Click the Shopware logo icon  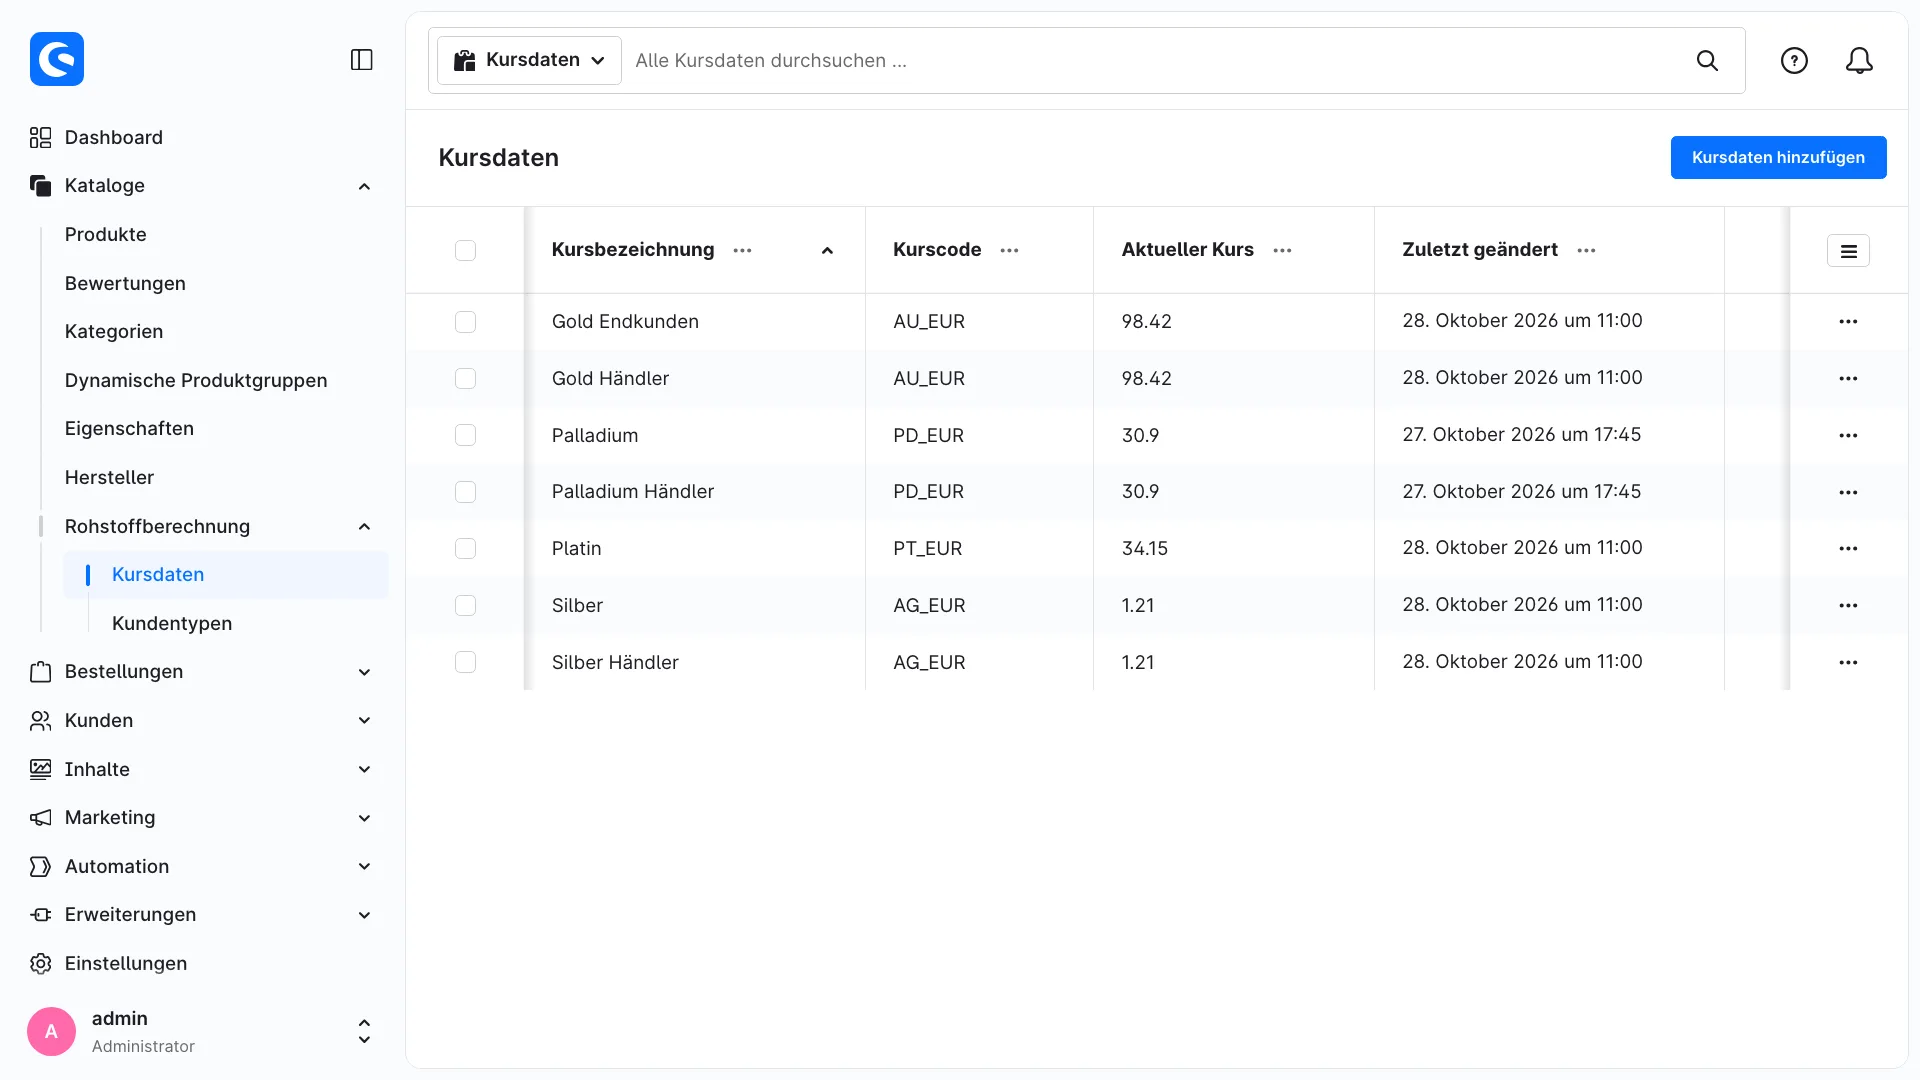[57, 59]
